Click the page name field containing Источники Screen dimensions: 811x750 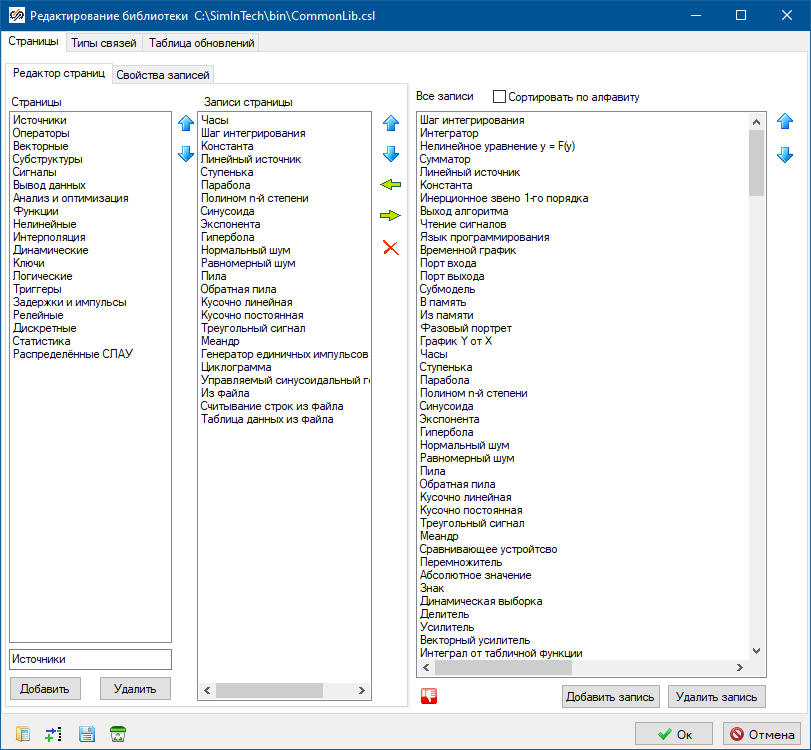pyautogui.click(x=90, y=659)
